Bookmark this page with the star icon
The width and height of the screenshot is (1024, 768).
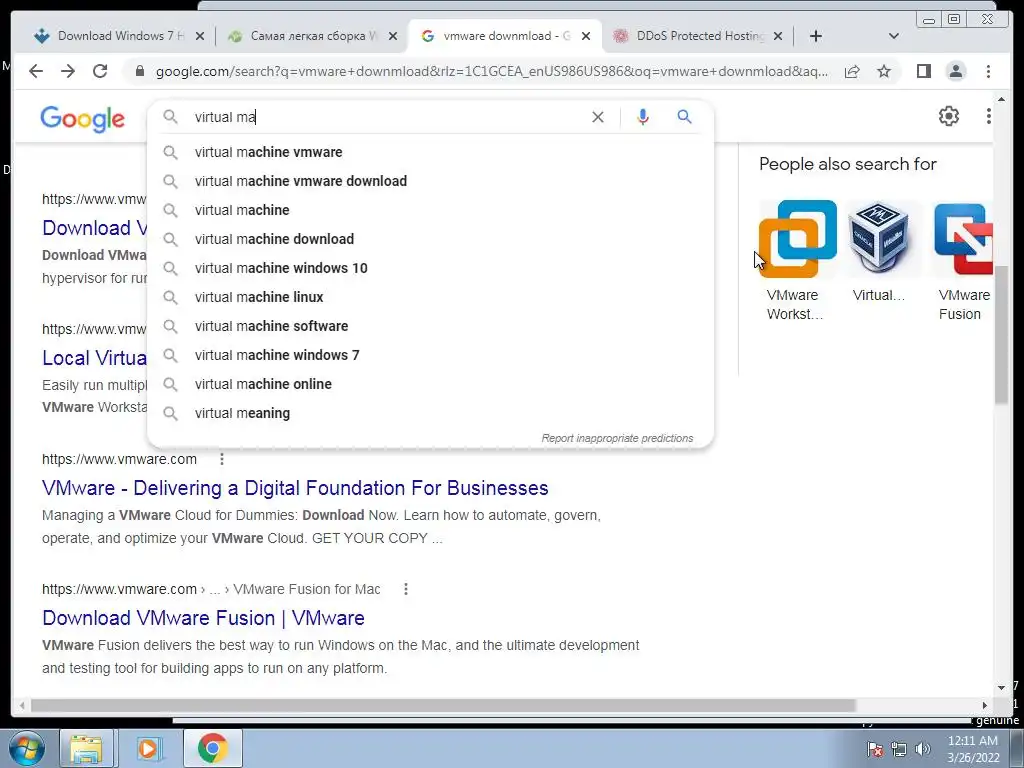[x=884, y=71]
